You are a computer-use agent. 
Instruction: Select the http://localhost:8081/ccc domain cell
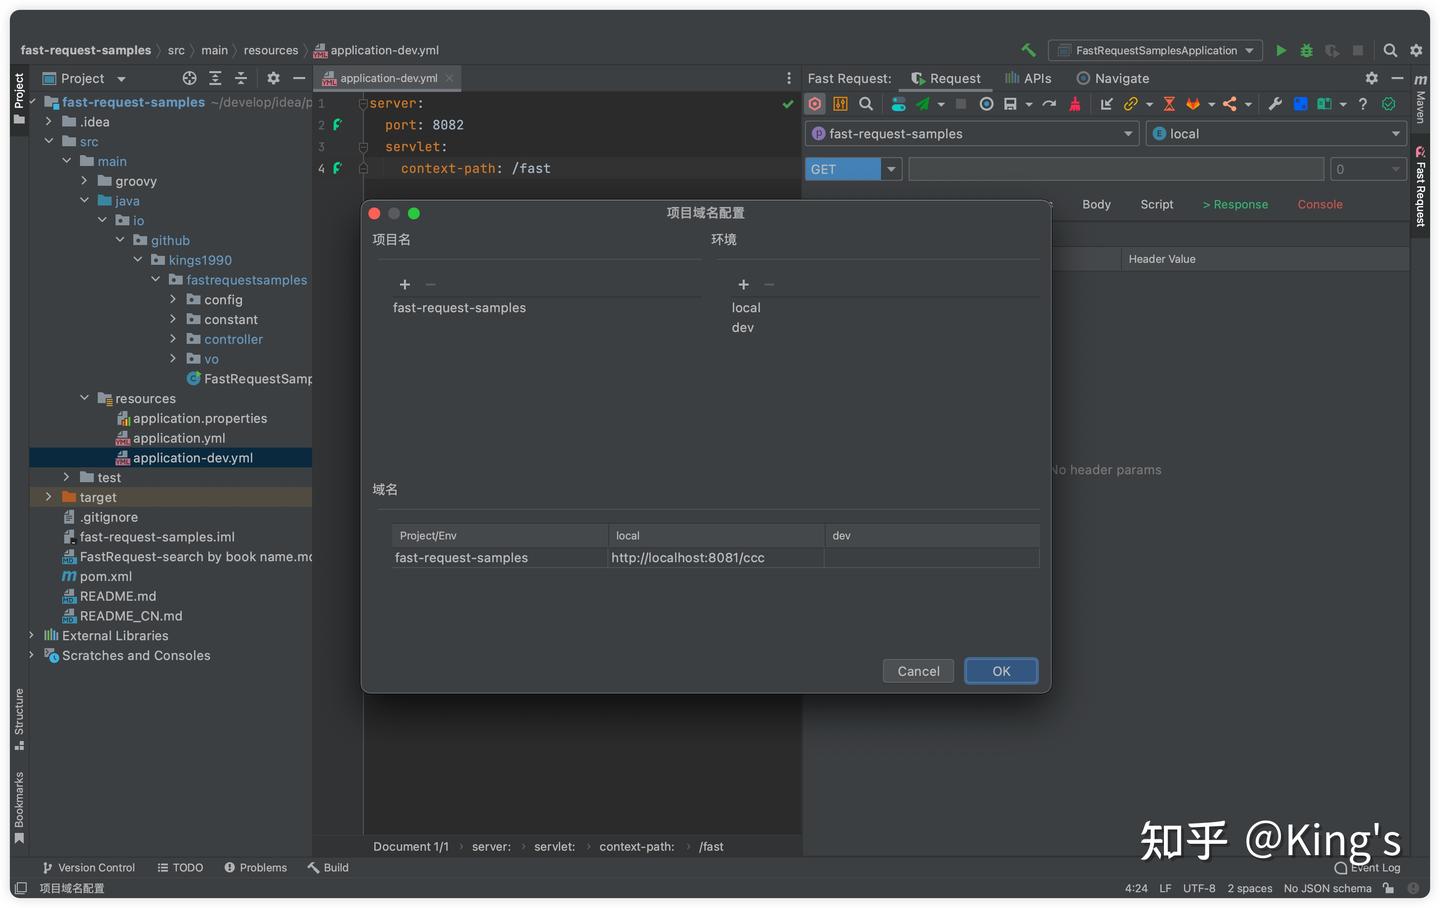(x=716, y=558)
